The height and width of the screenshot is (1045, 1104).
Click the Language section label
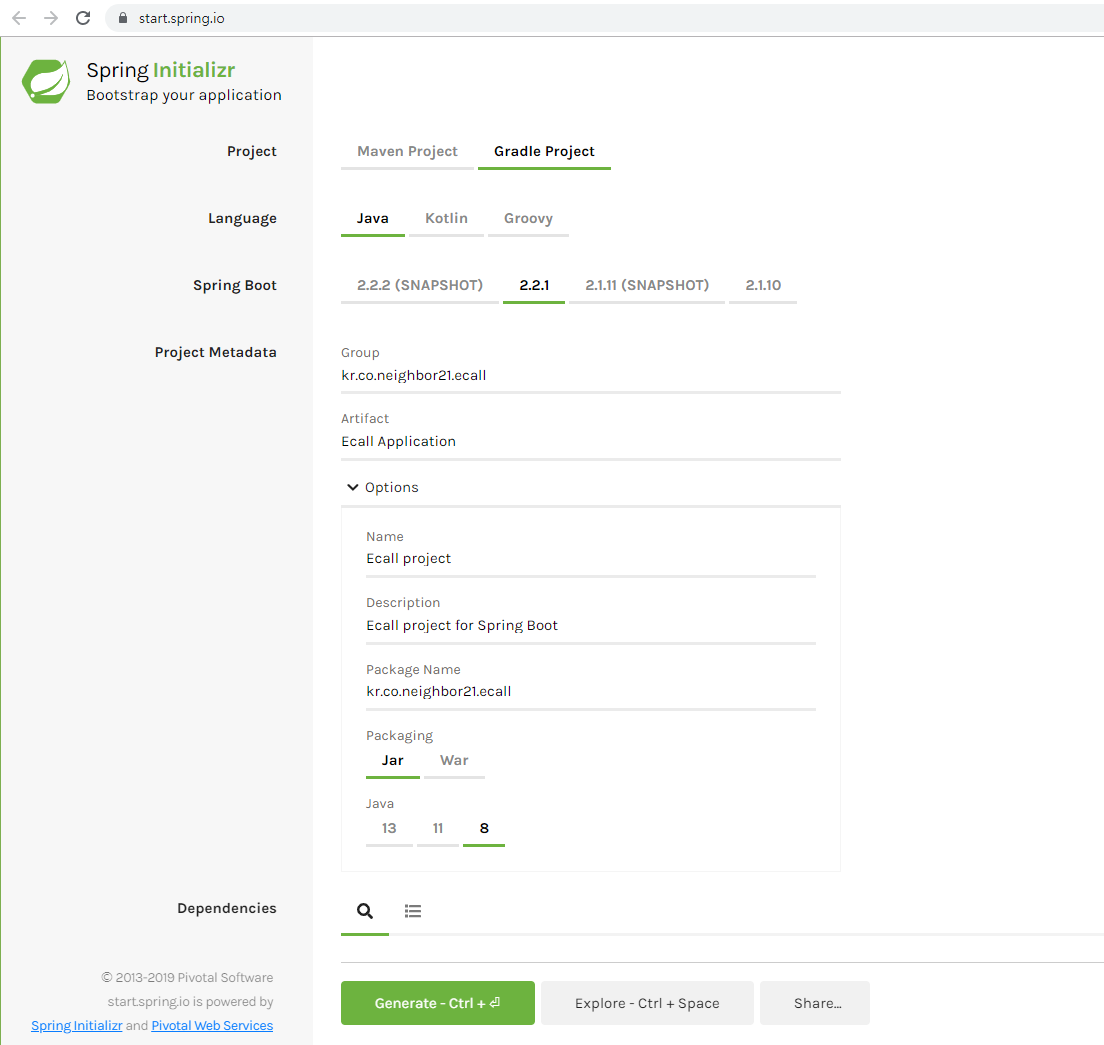242,218
